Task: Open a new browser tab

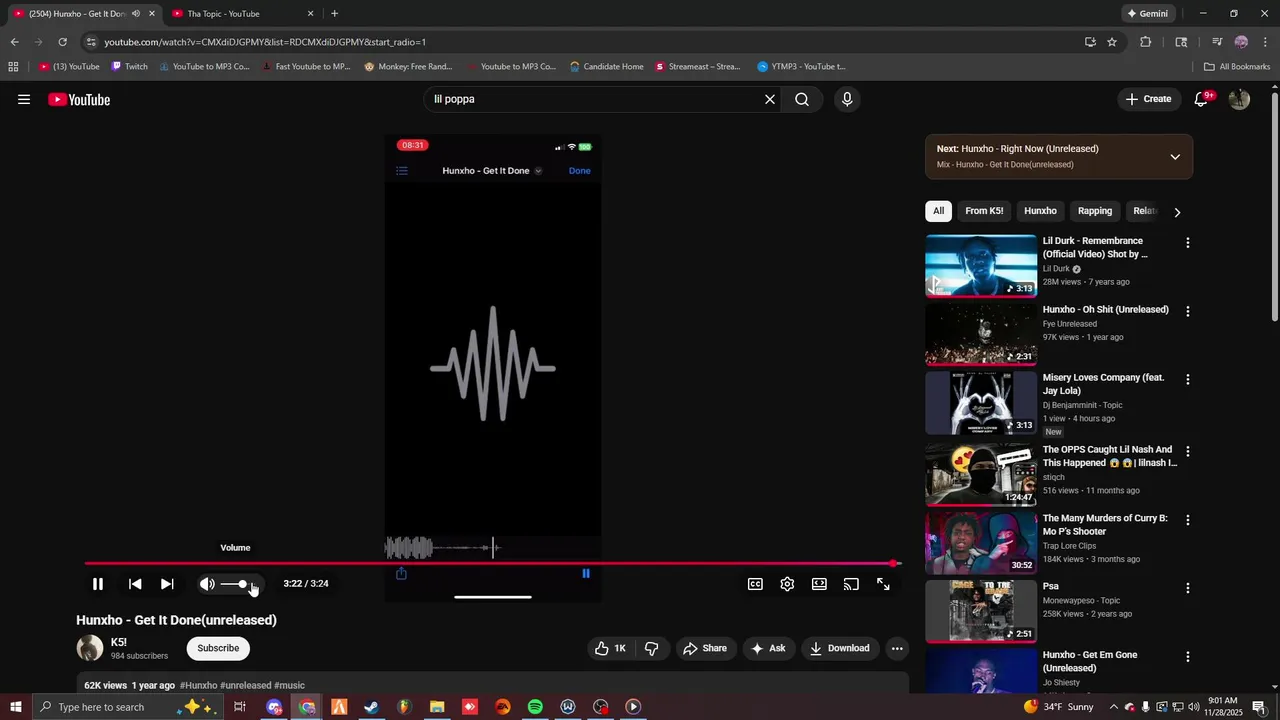Action: 334,14
